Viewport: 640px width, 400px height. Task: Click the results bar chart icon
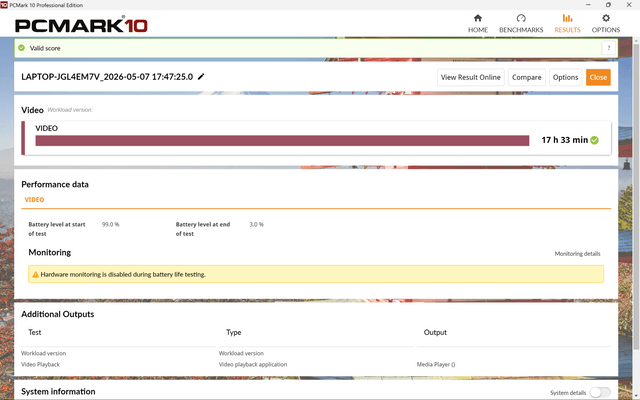(567, 18)
